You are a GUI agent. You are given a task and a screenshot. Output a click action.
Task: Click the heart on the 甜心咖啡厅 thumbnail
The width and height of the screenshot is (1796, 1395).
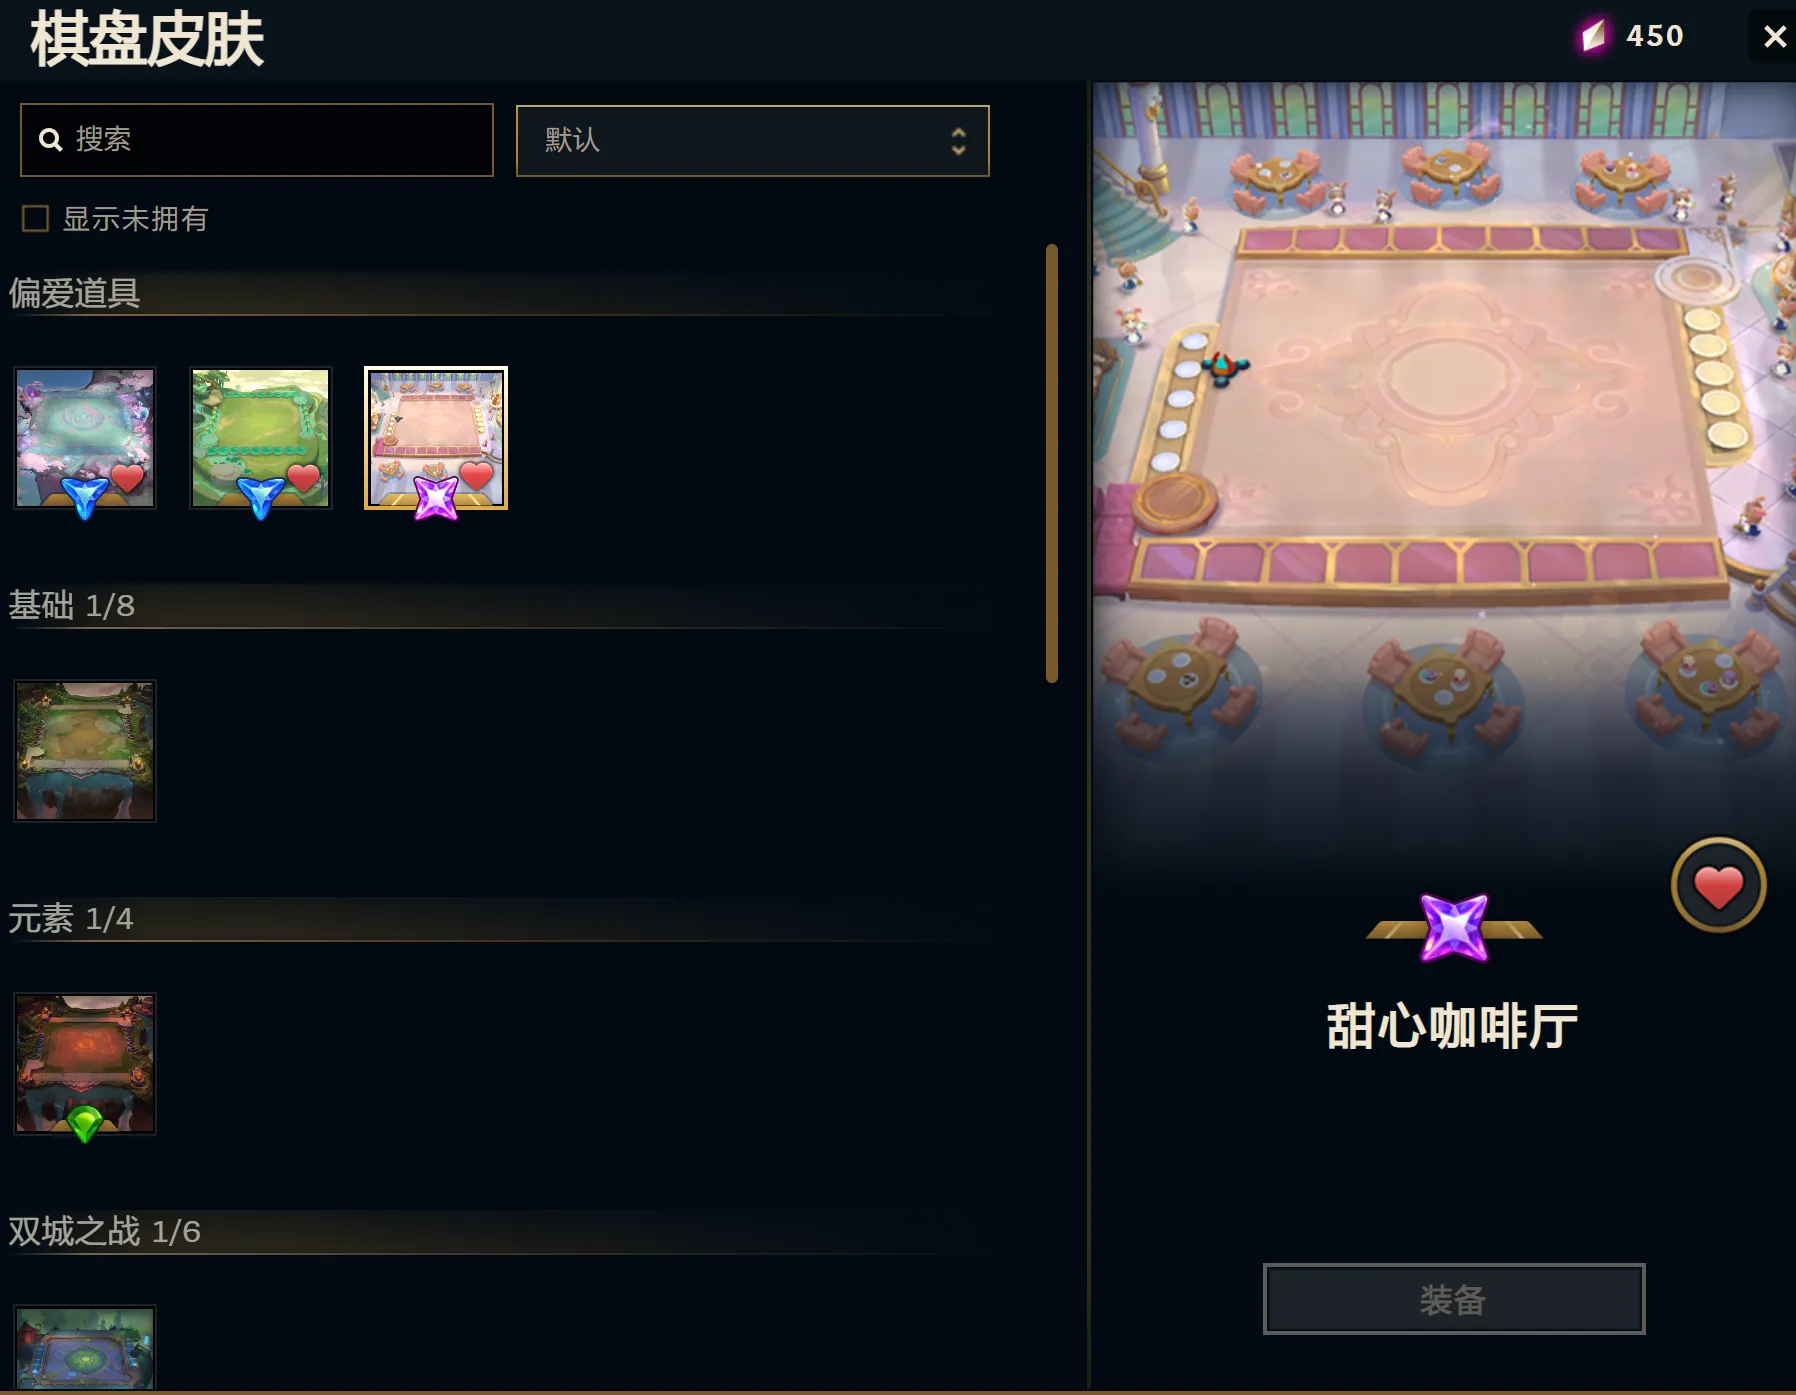(x=477, y=476)
